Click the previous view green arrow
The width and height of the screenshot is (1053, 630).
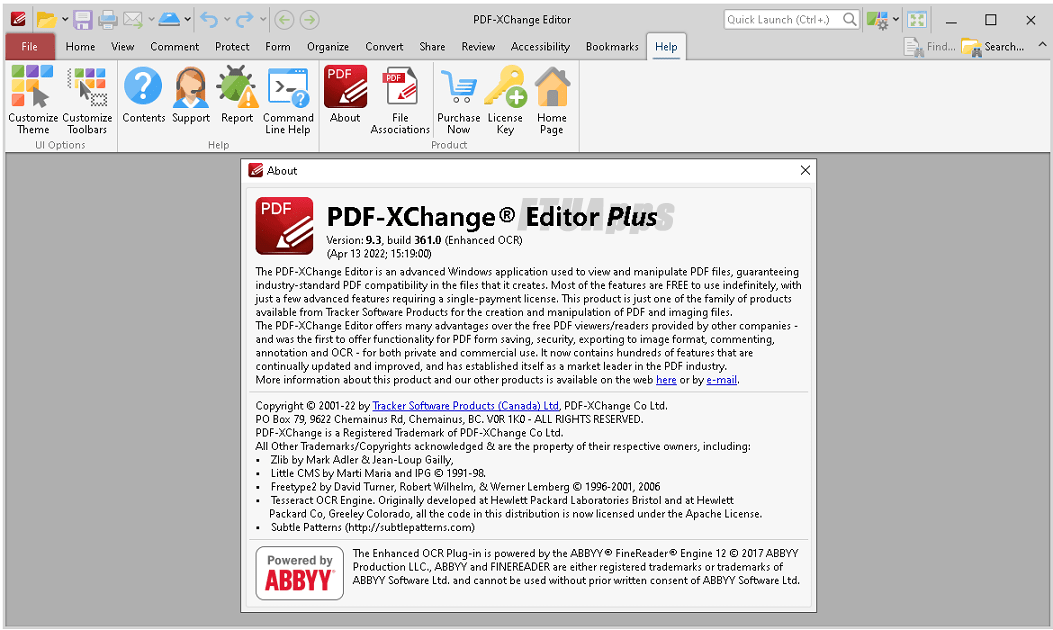click(284, 20)
